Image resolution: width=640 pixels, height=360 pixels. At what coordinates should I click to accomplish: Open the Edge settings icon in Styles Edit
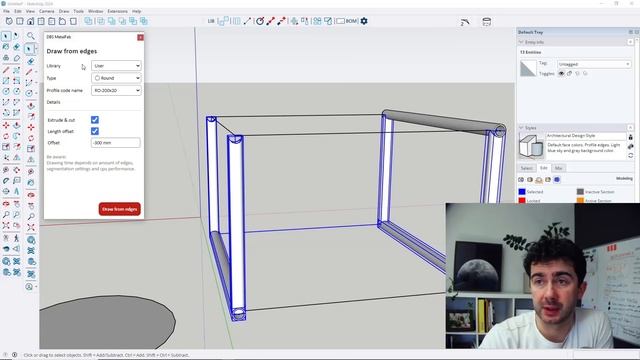pyautogui.click(x=521, y=180)
